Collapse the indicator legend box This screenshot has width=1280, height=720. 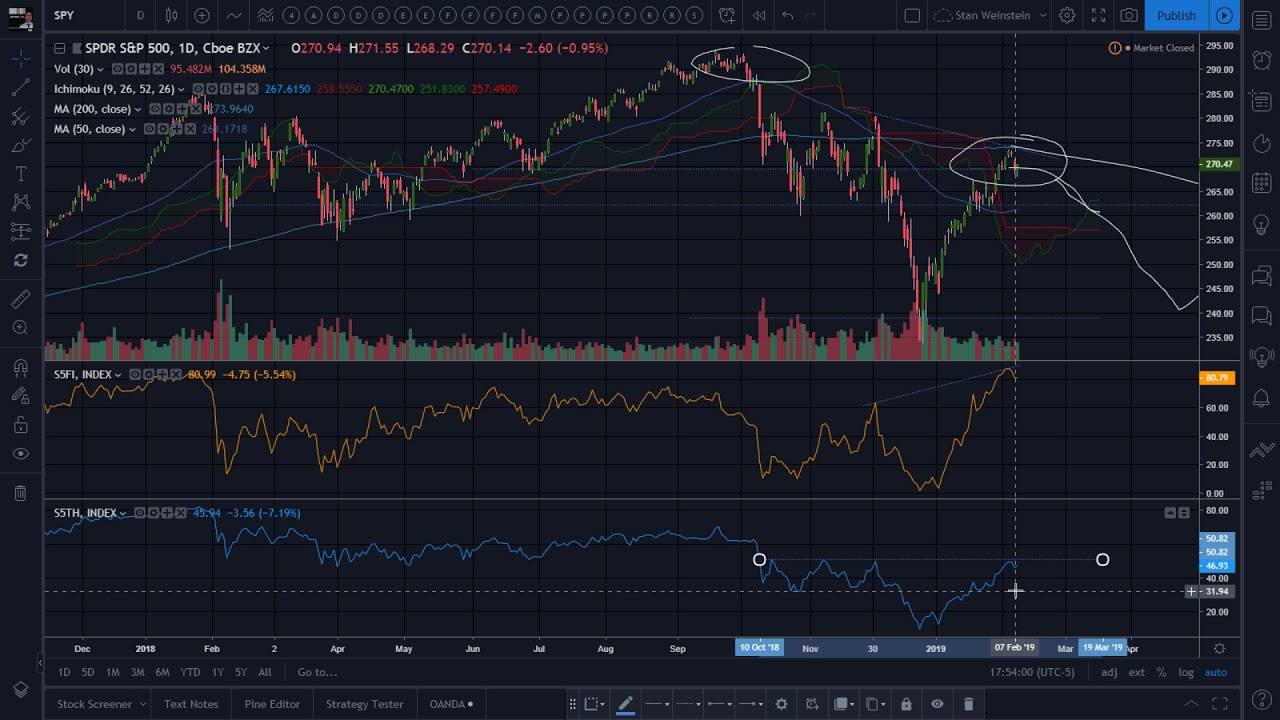point(59,48)
